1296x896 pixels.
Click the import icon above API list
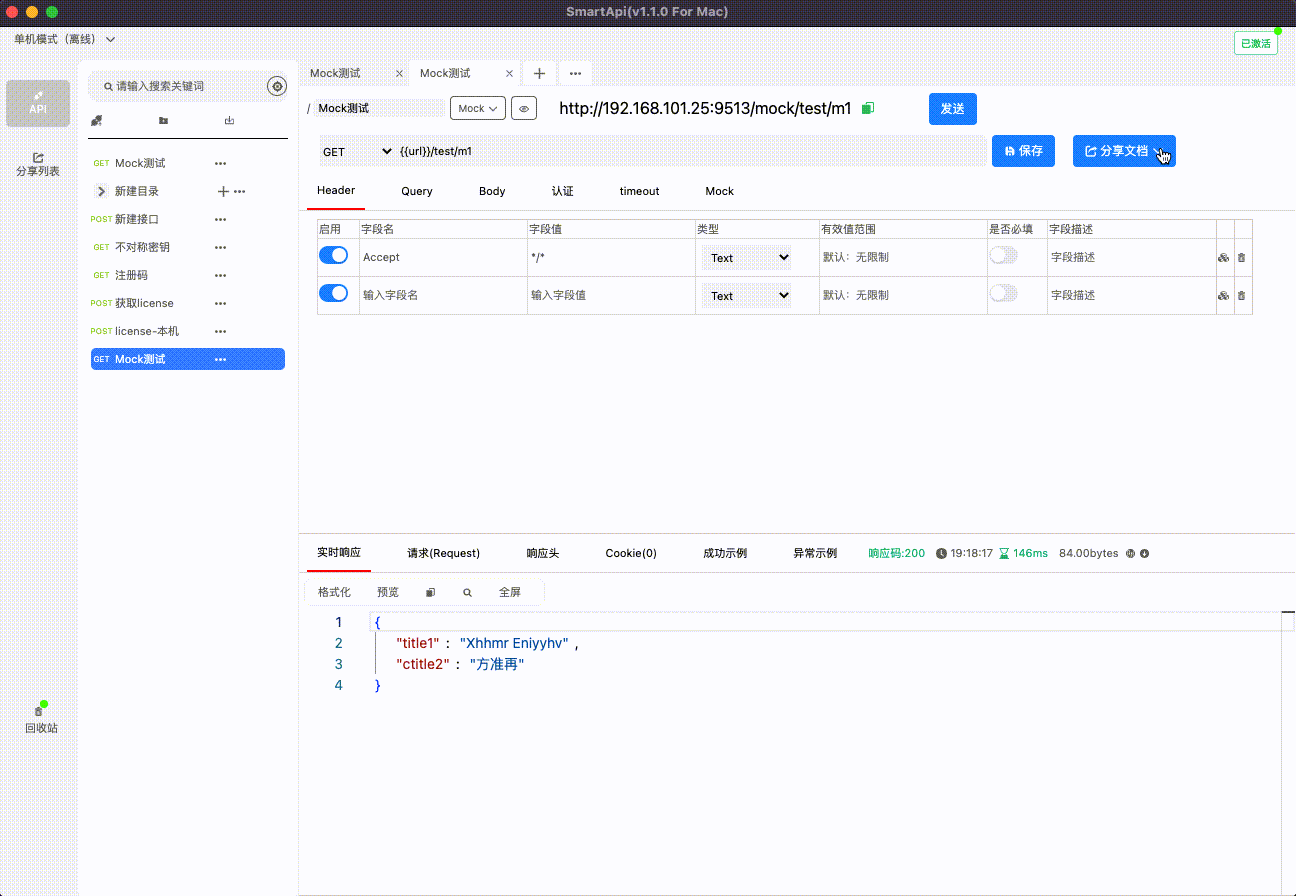tap(229, 121)
